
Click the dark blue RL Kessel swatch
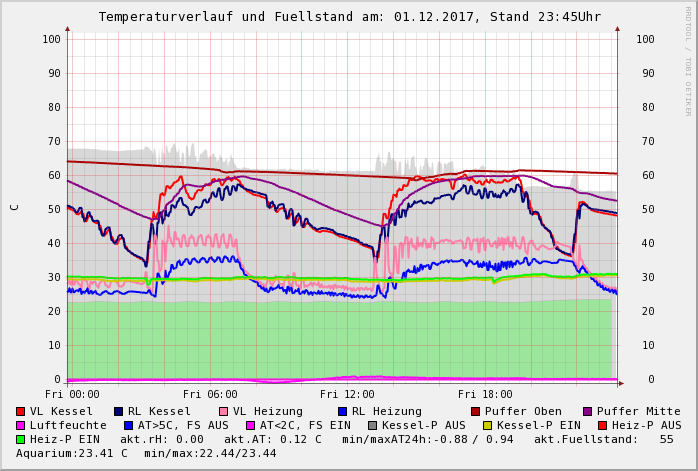(119, 411)
